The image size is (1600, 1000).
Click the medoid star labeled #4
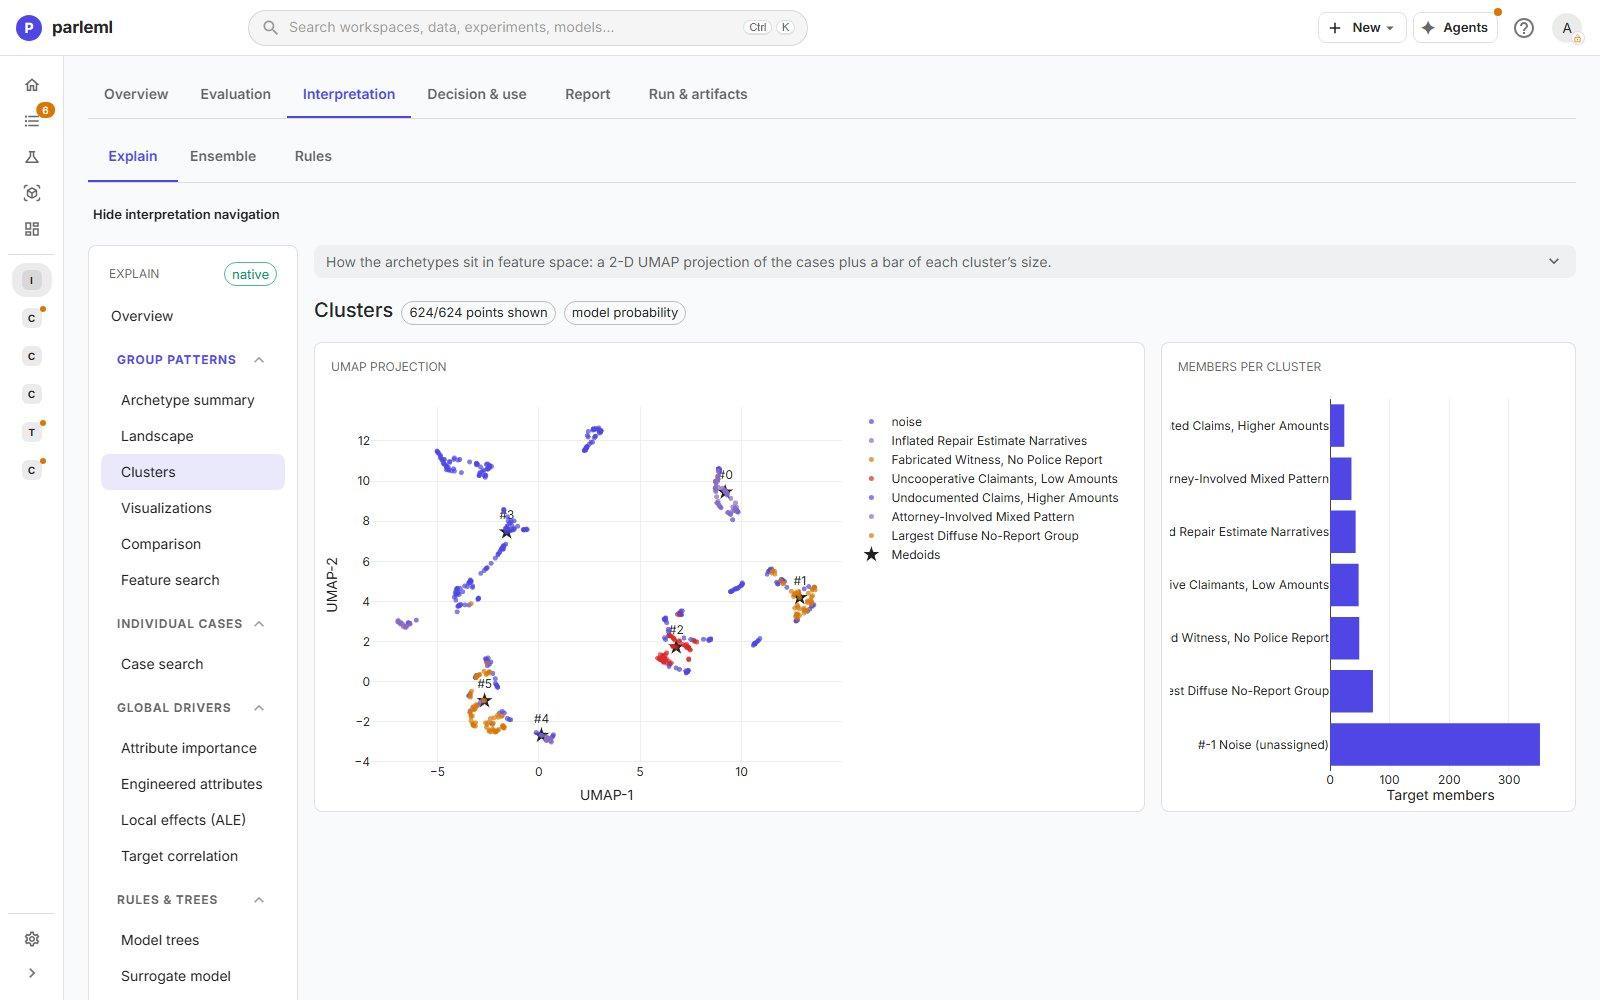pos(541,735)
